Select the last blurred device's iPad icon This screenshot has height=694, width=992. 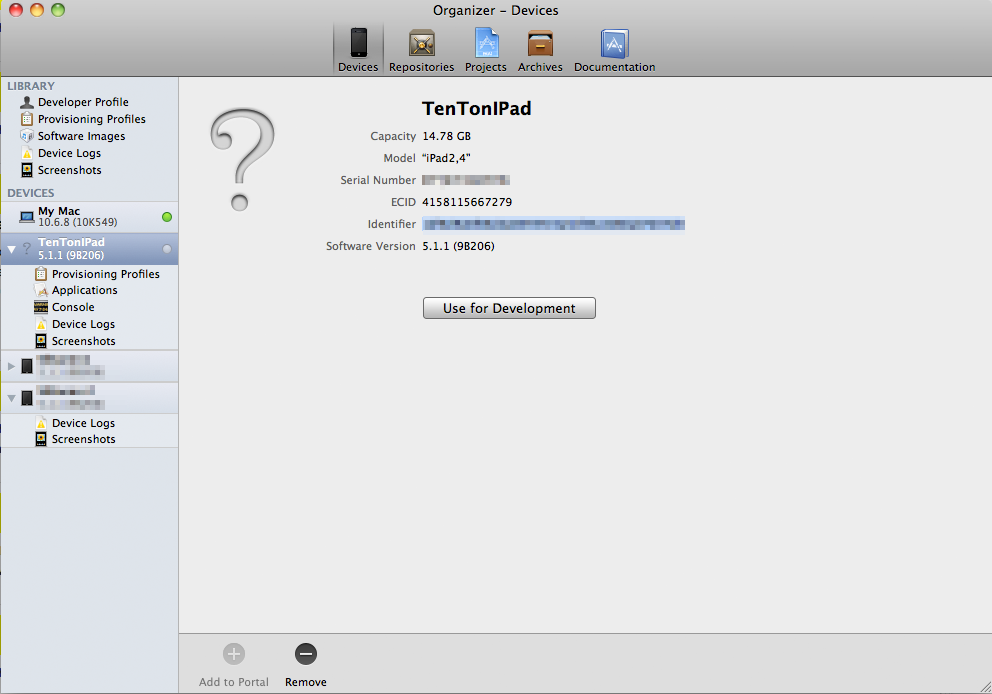tap(27, 398)
